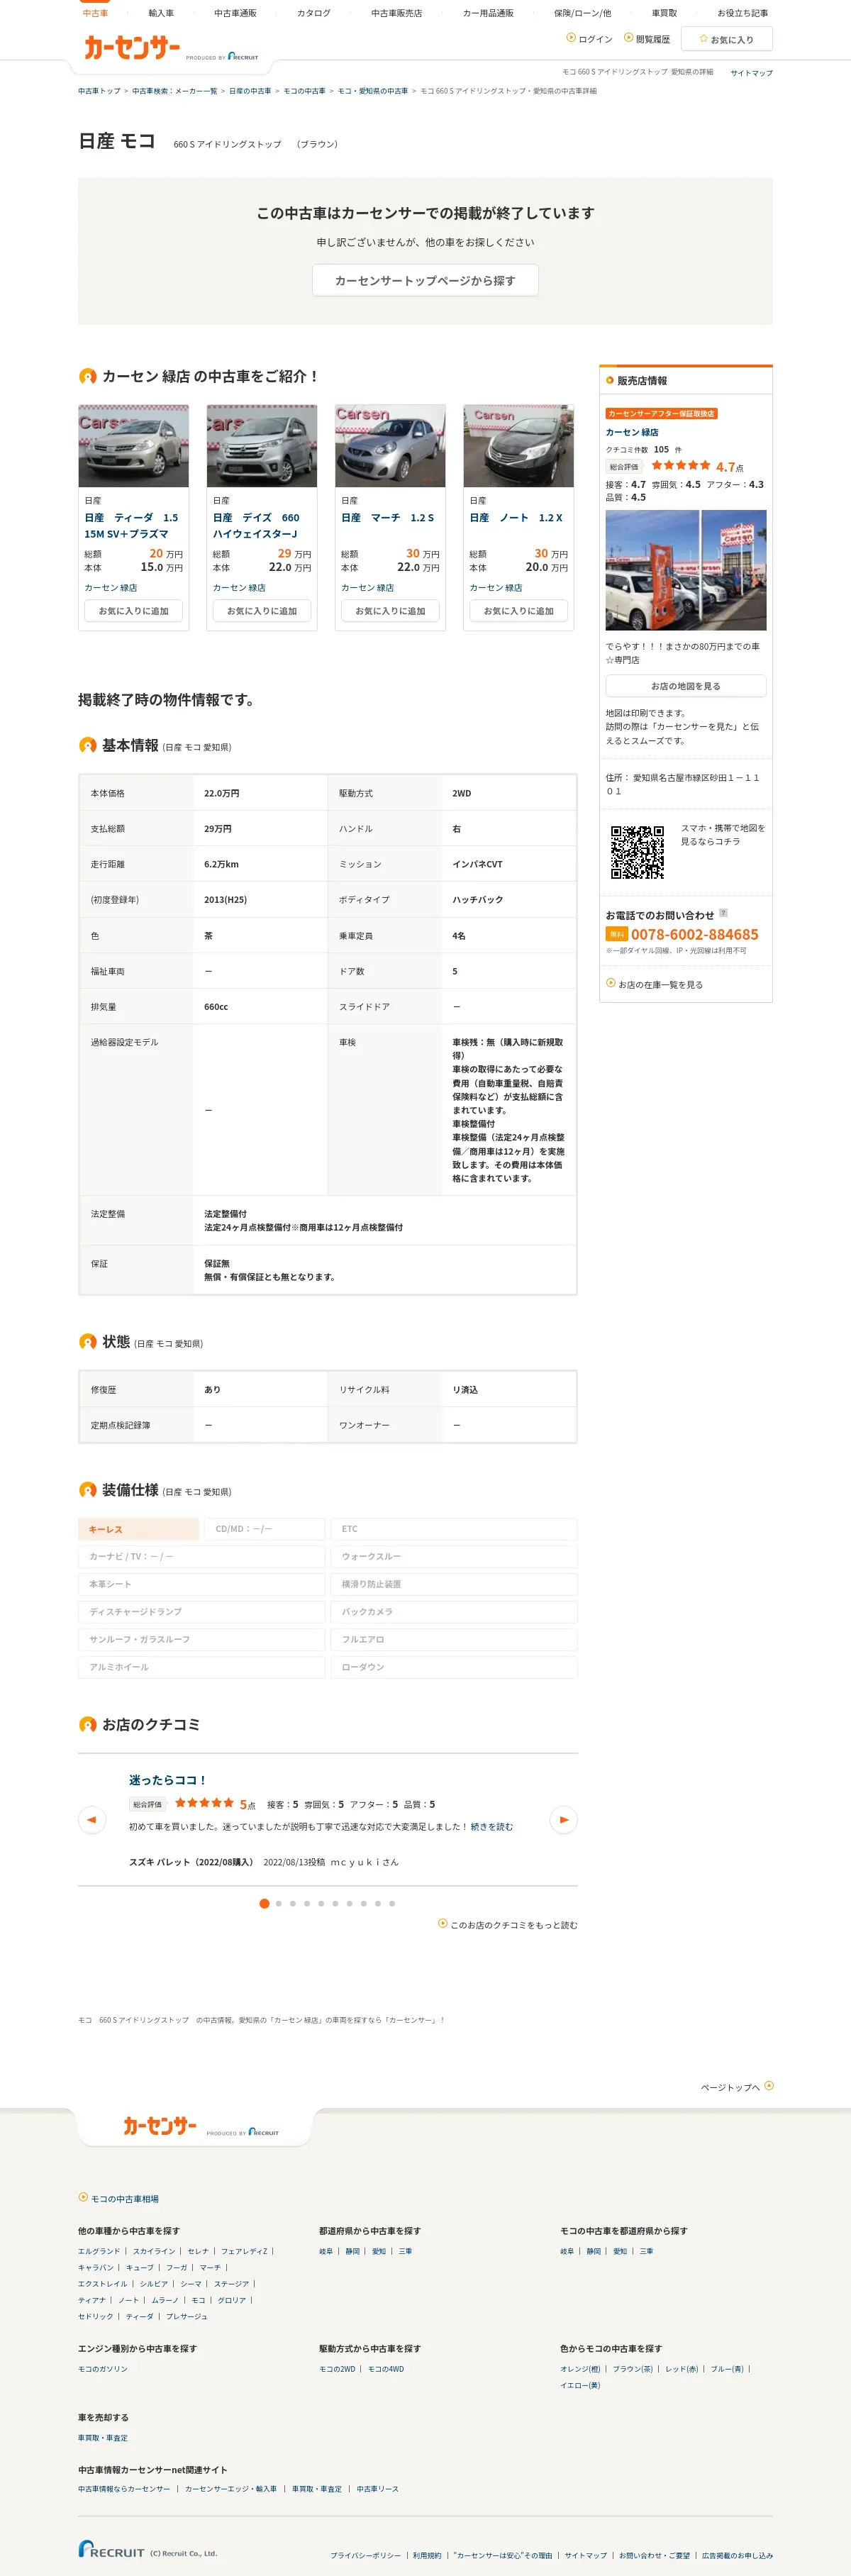Select the last review carousel dot
This screenshot has width=851, height=2576.
coord(392,1904)
